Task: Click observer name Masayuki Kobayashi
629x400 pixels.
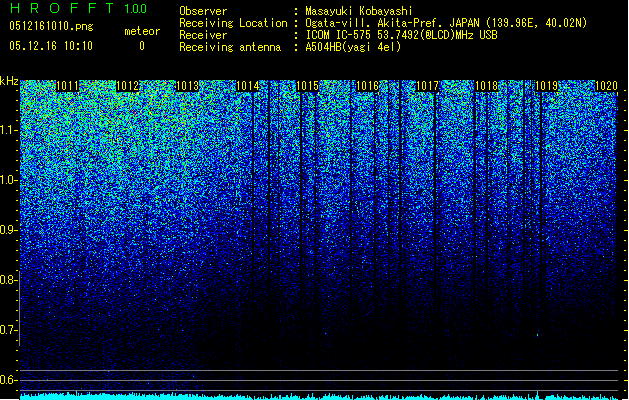Action: click(x=359, y=11)
